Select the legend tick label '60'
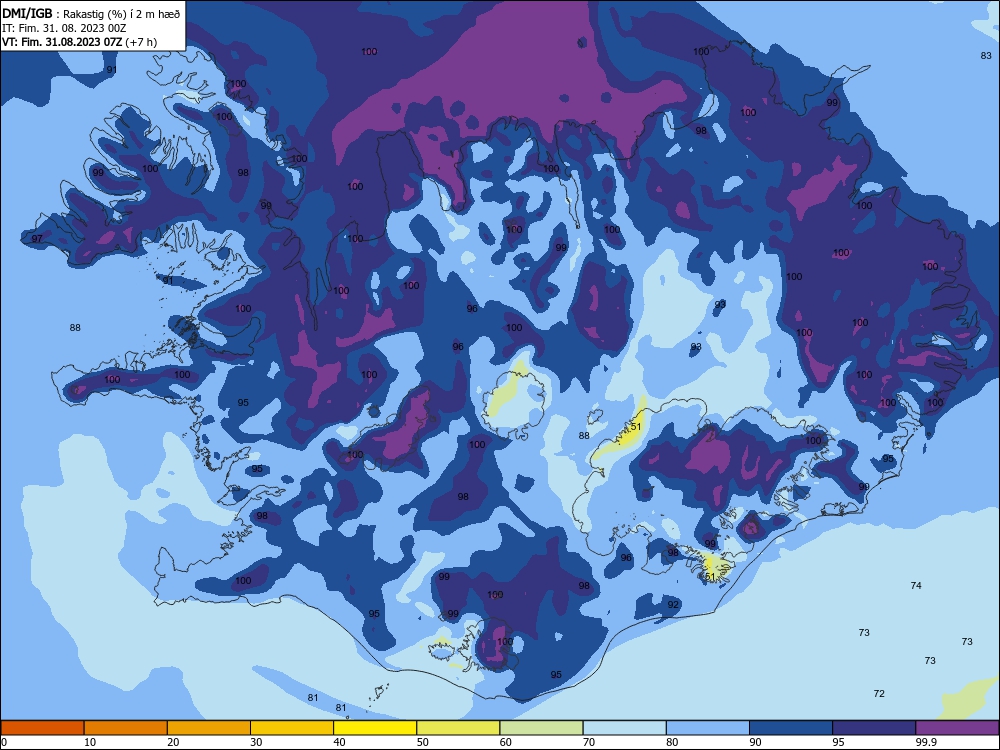The width and height of the screenshot is (1000, 750). tap(506, 742)
